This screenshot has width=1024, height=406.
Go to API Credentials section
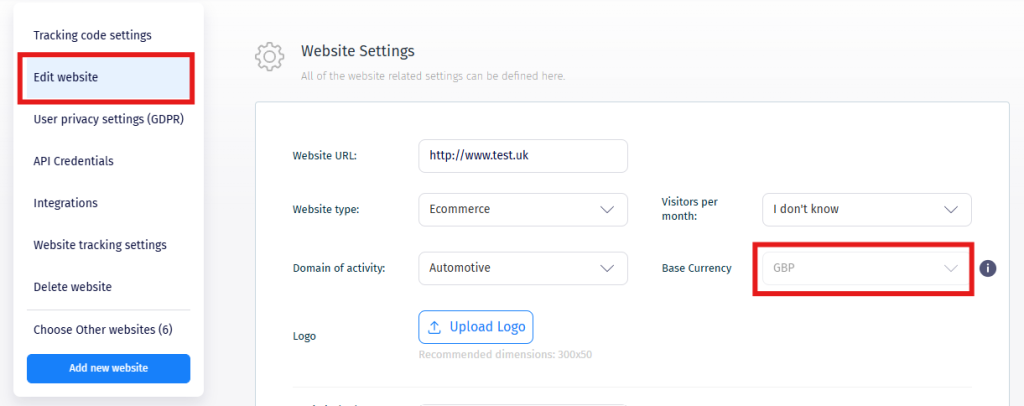click(x=74, y=161)
